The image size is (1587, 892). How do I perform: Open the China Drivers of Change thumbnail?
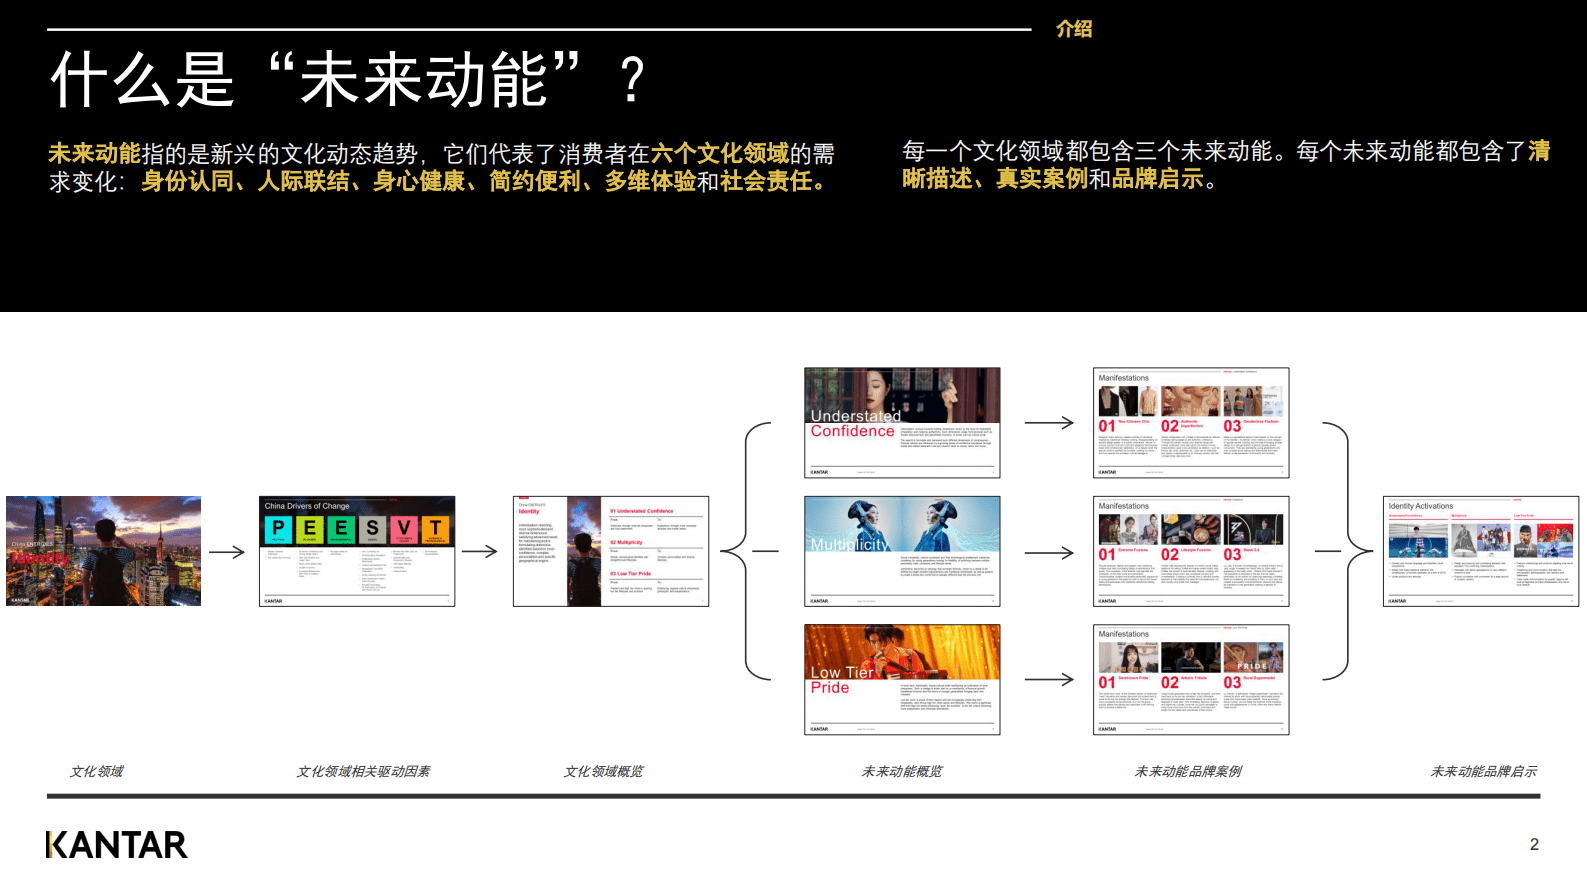point(357,551)
